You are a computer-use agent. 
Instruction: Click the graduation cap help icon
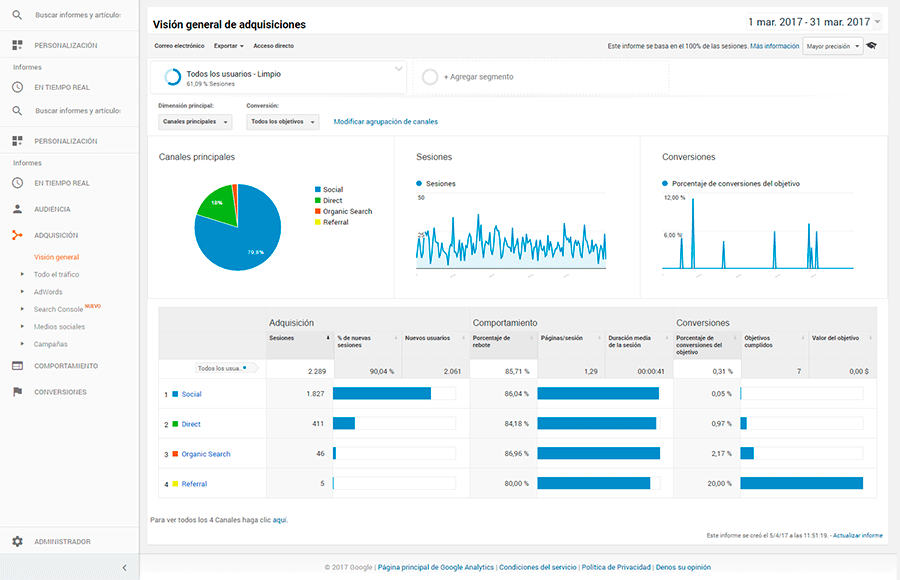tap(872, 46)
